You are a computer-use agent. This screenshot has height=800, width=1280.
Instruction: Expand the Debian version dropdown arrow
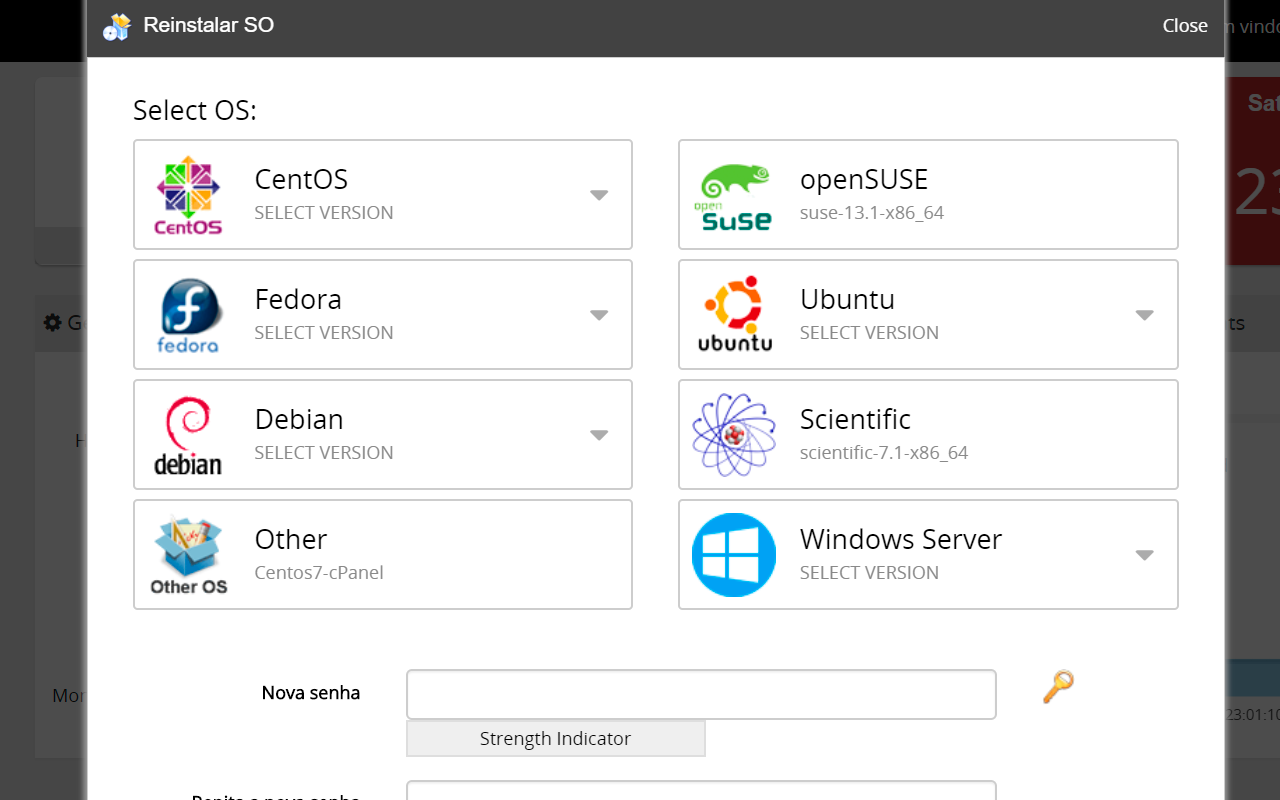pos(599,435)
